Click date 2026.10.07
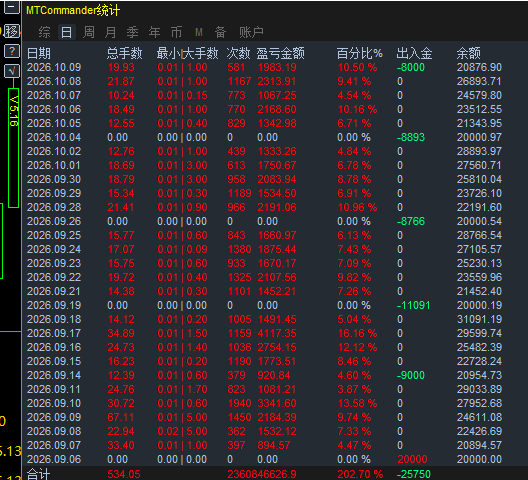 click(54, 95)
